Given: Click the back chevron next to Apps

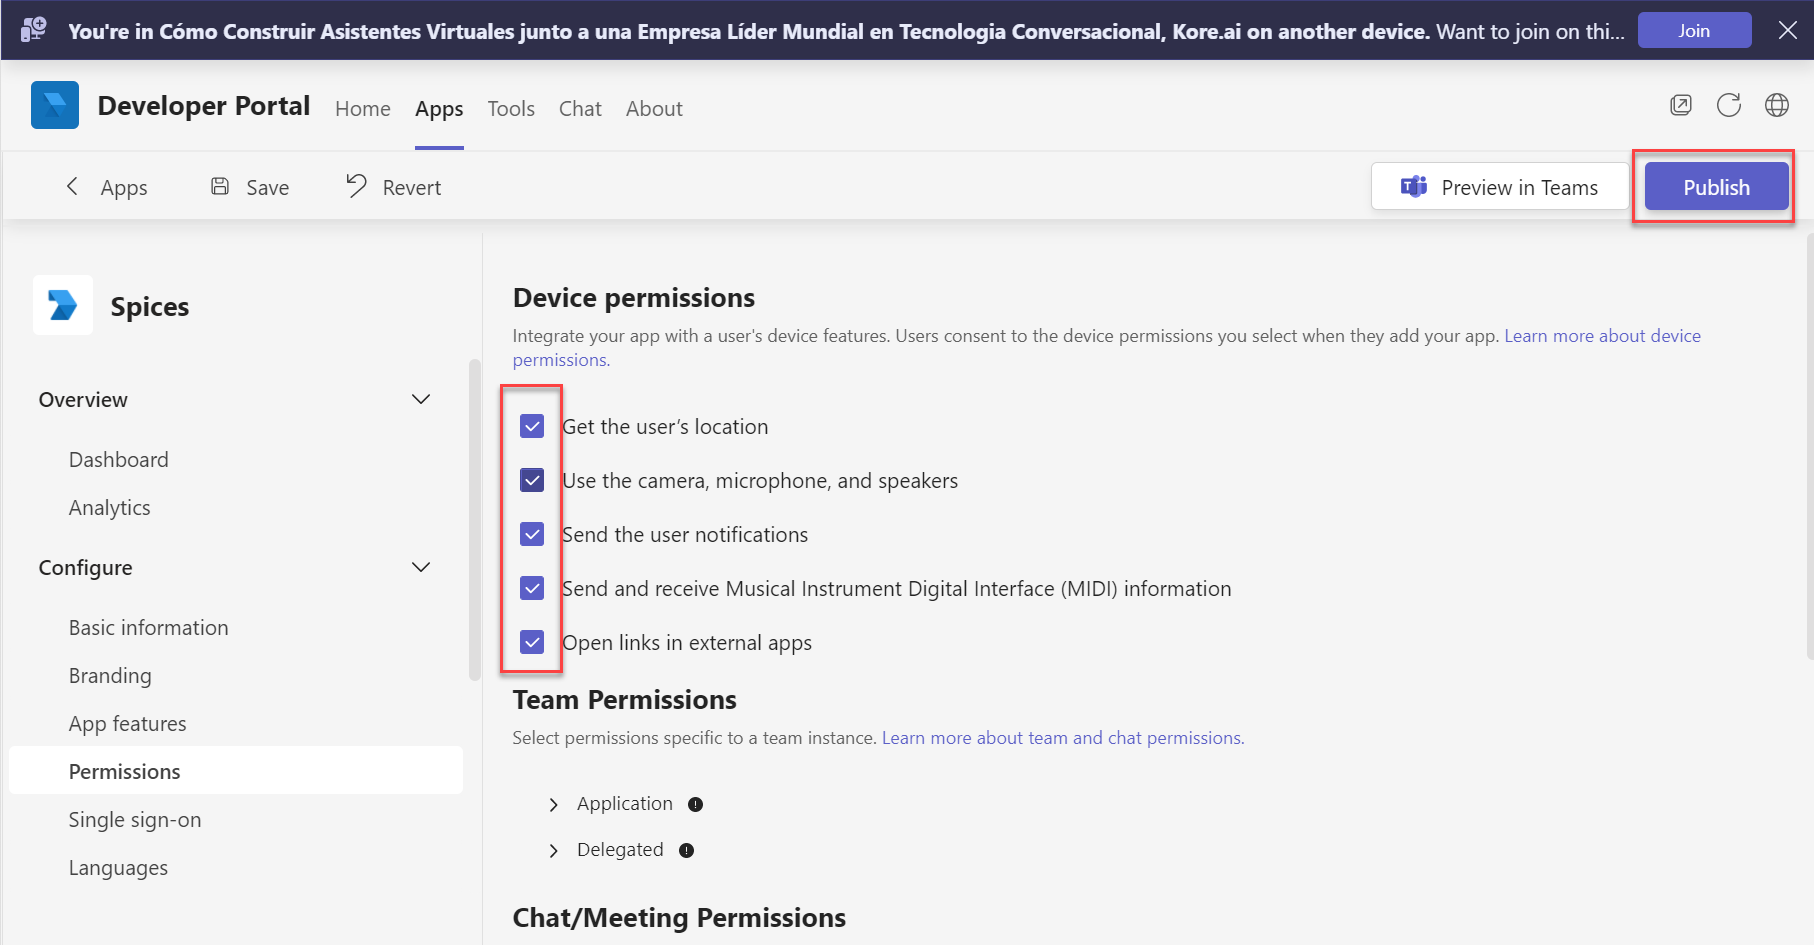Looking at the screenshot, I should pos(72,186).
